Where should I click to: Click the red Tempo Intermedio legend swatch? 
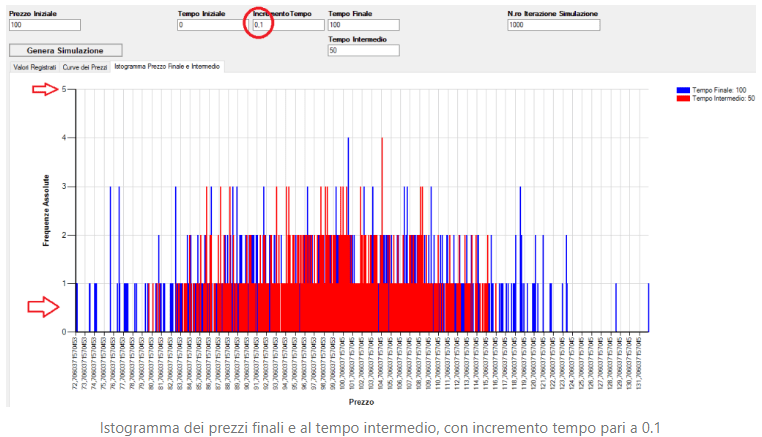pyautogui.click(x=683, y=98)
